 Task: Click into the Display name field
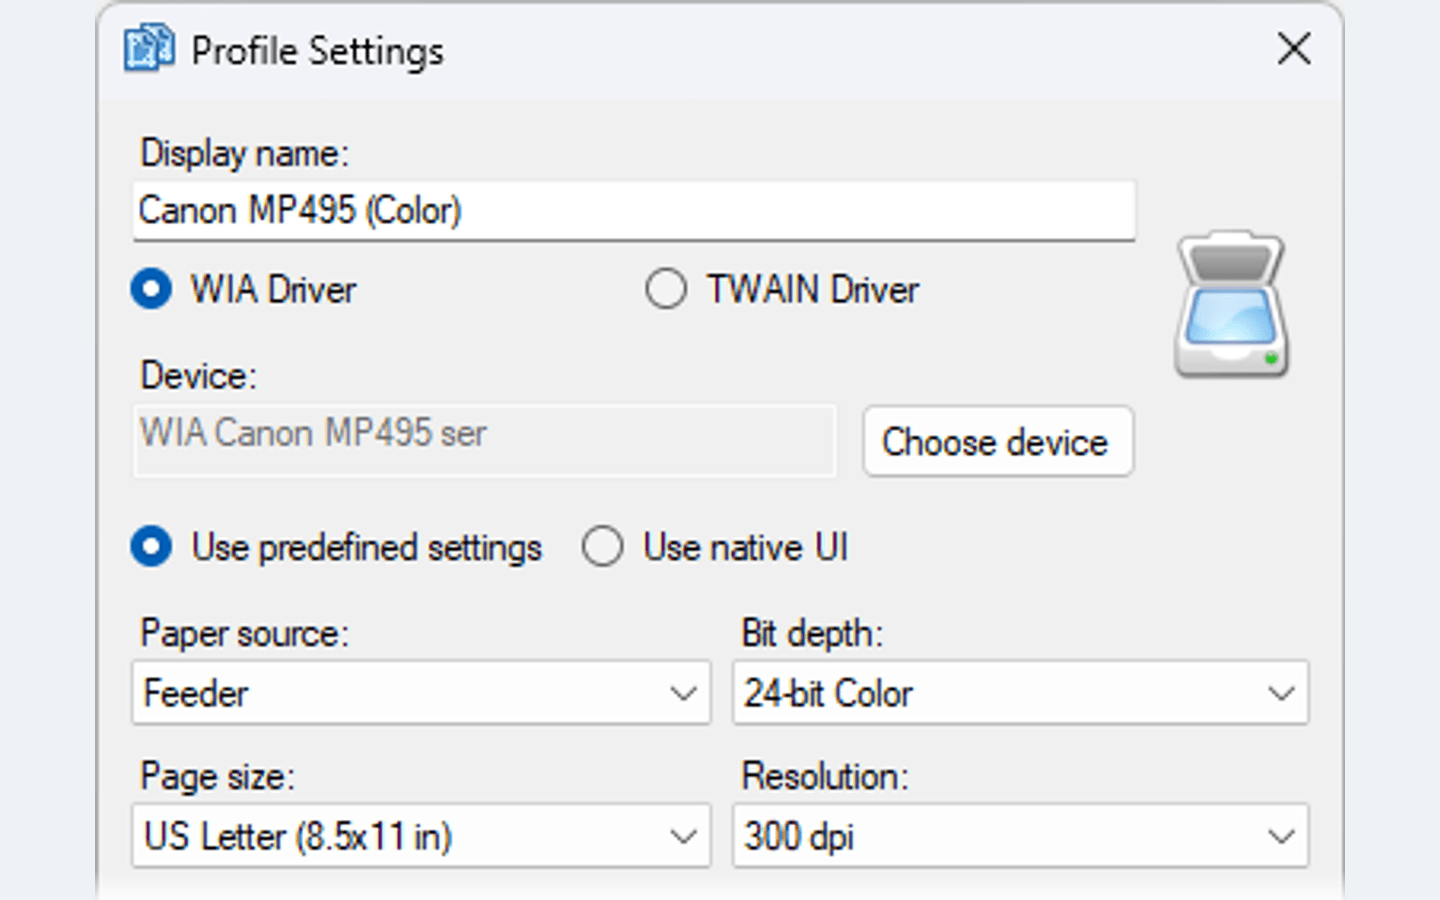point(634,210)
